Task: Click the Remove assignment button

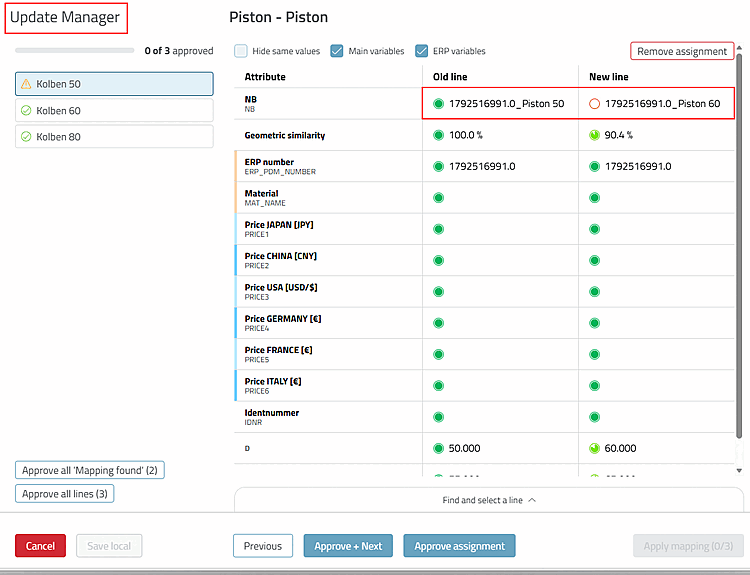Action: [682, 51]
